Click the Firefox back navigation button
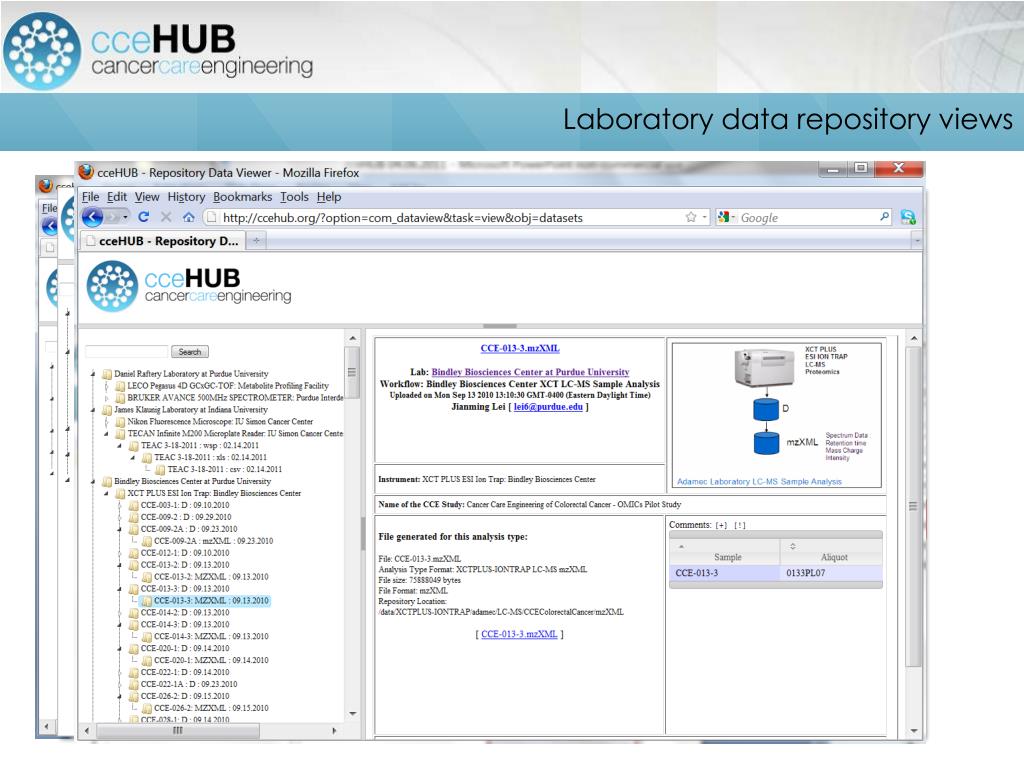This screenshot has width=1024, height=768. [93, 217]
